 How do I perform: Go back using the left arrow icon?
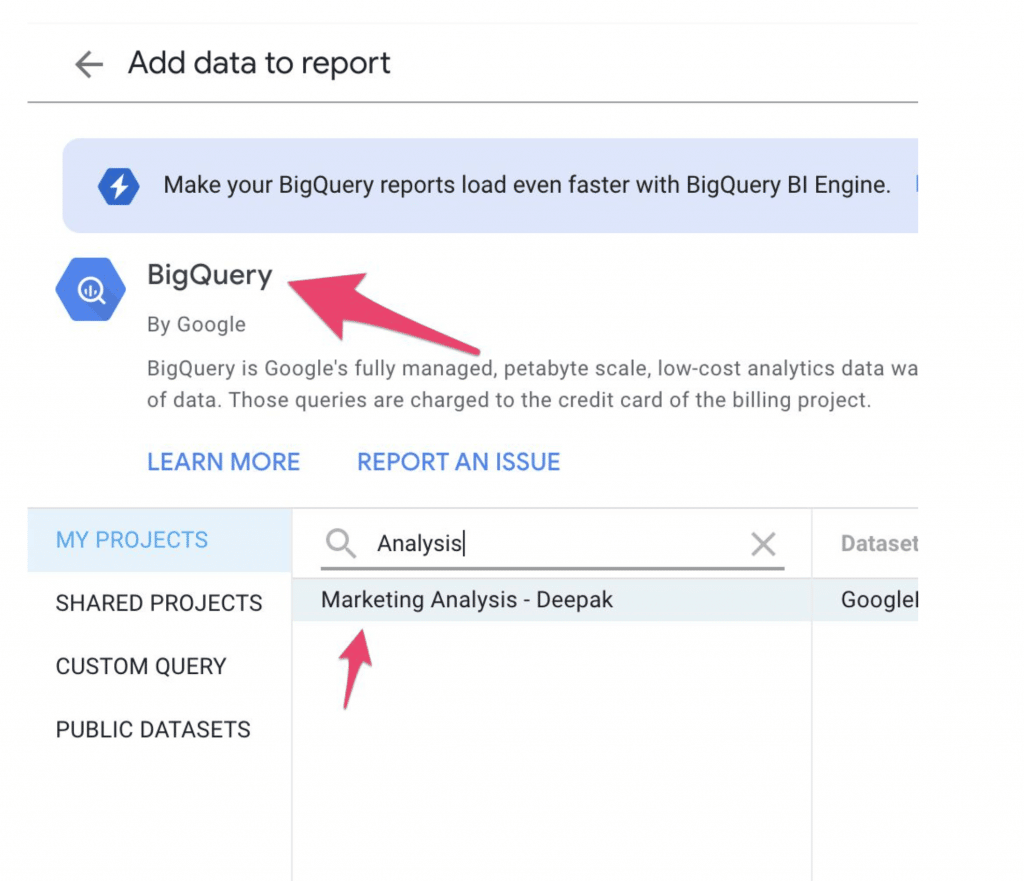point(89,64)
